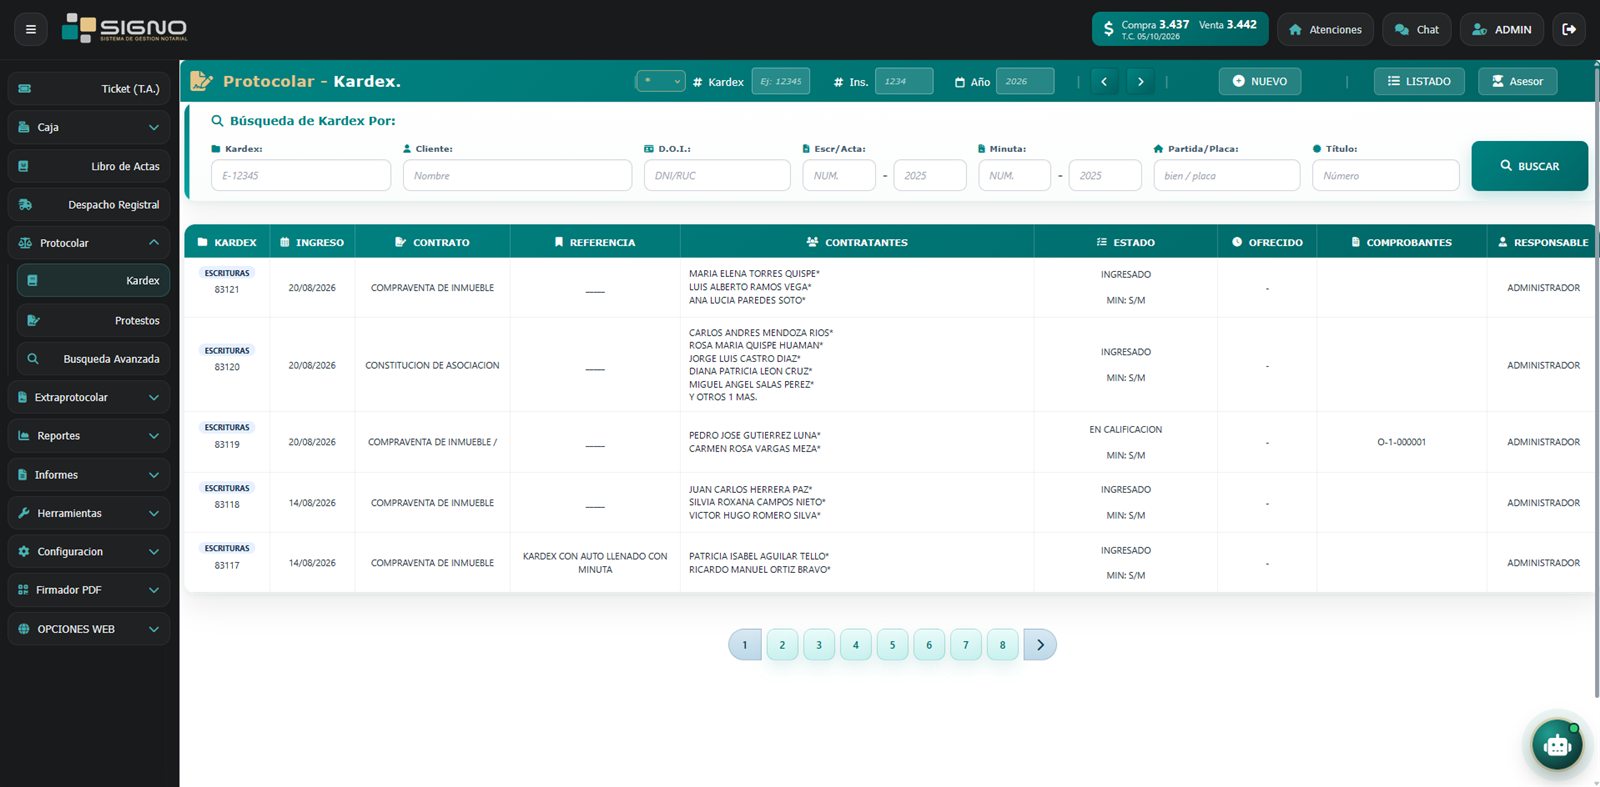The image size is (1600, 787).
Task: Click the Asesor button
Action: pos(1517,81)
